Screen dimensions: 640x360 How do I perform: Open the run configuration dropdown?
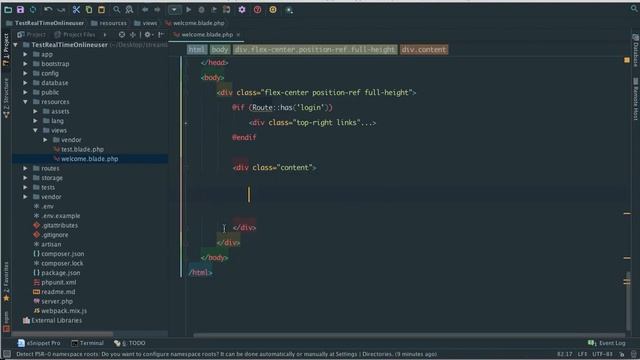pos(174,9)
